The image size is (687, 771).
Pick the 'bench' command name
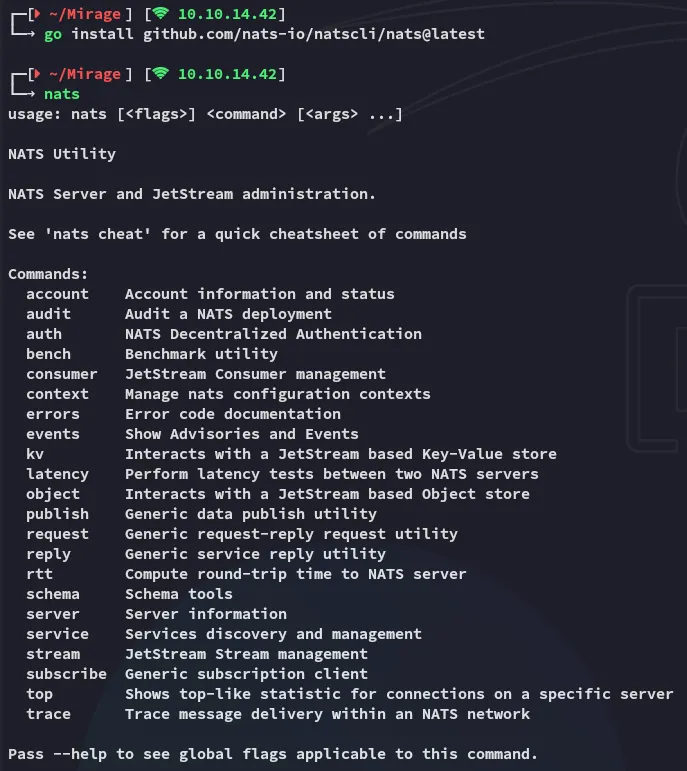point(48,354)
